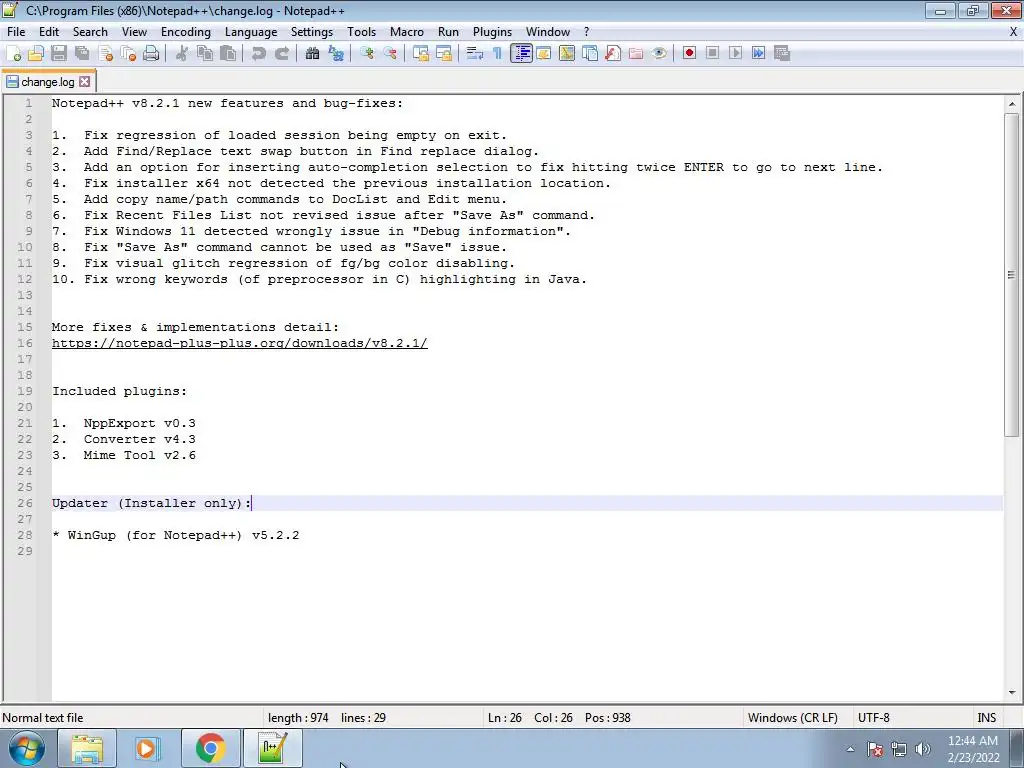
Task: Close the change.log tab with red X
Action: (85, 82)
